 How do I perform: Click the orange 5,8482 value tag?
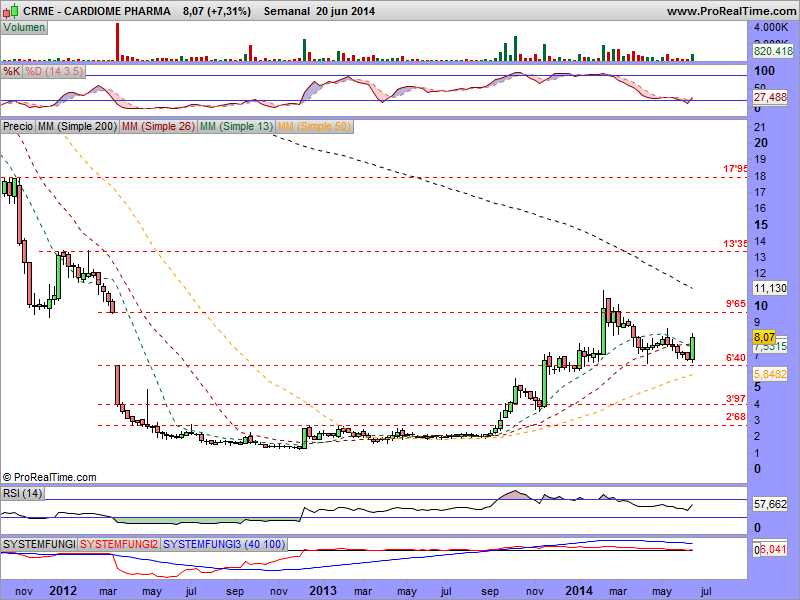(770, 374)
